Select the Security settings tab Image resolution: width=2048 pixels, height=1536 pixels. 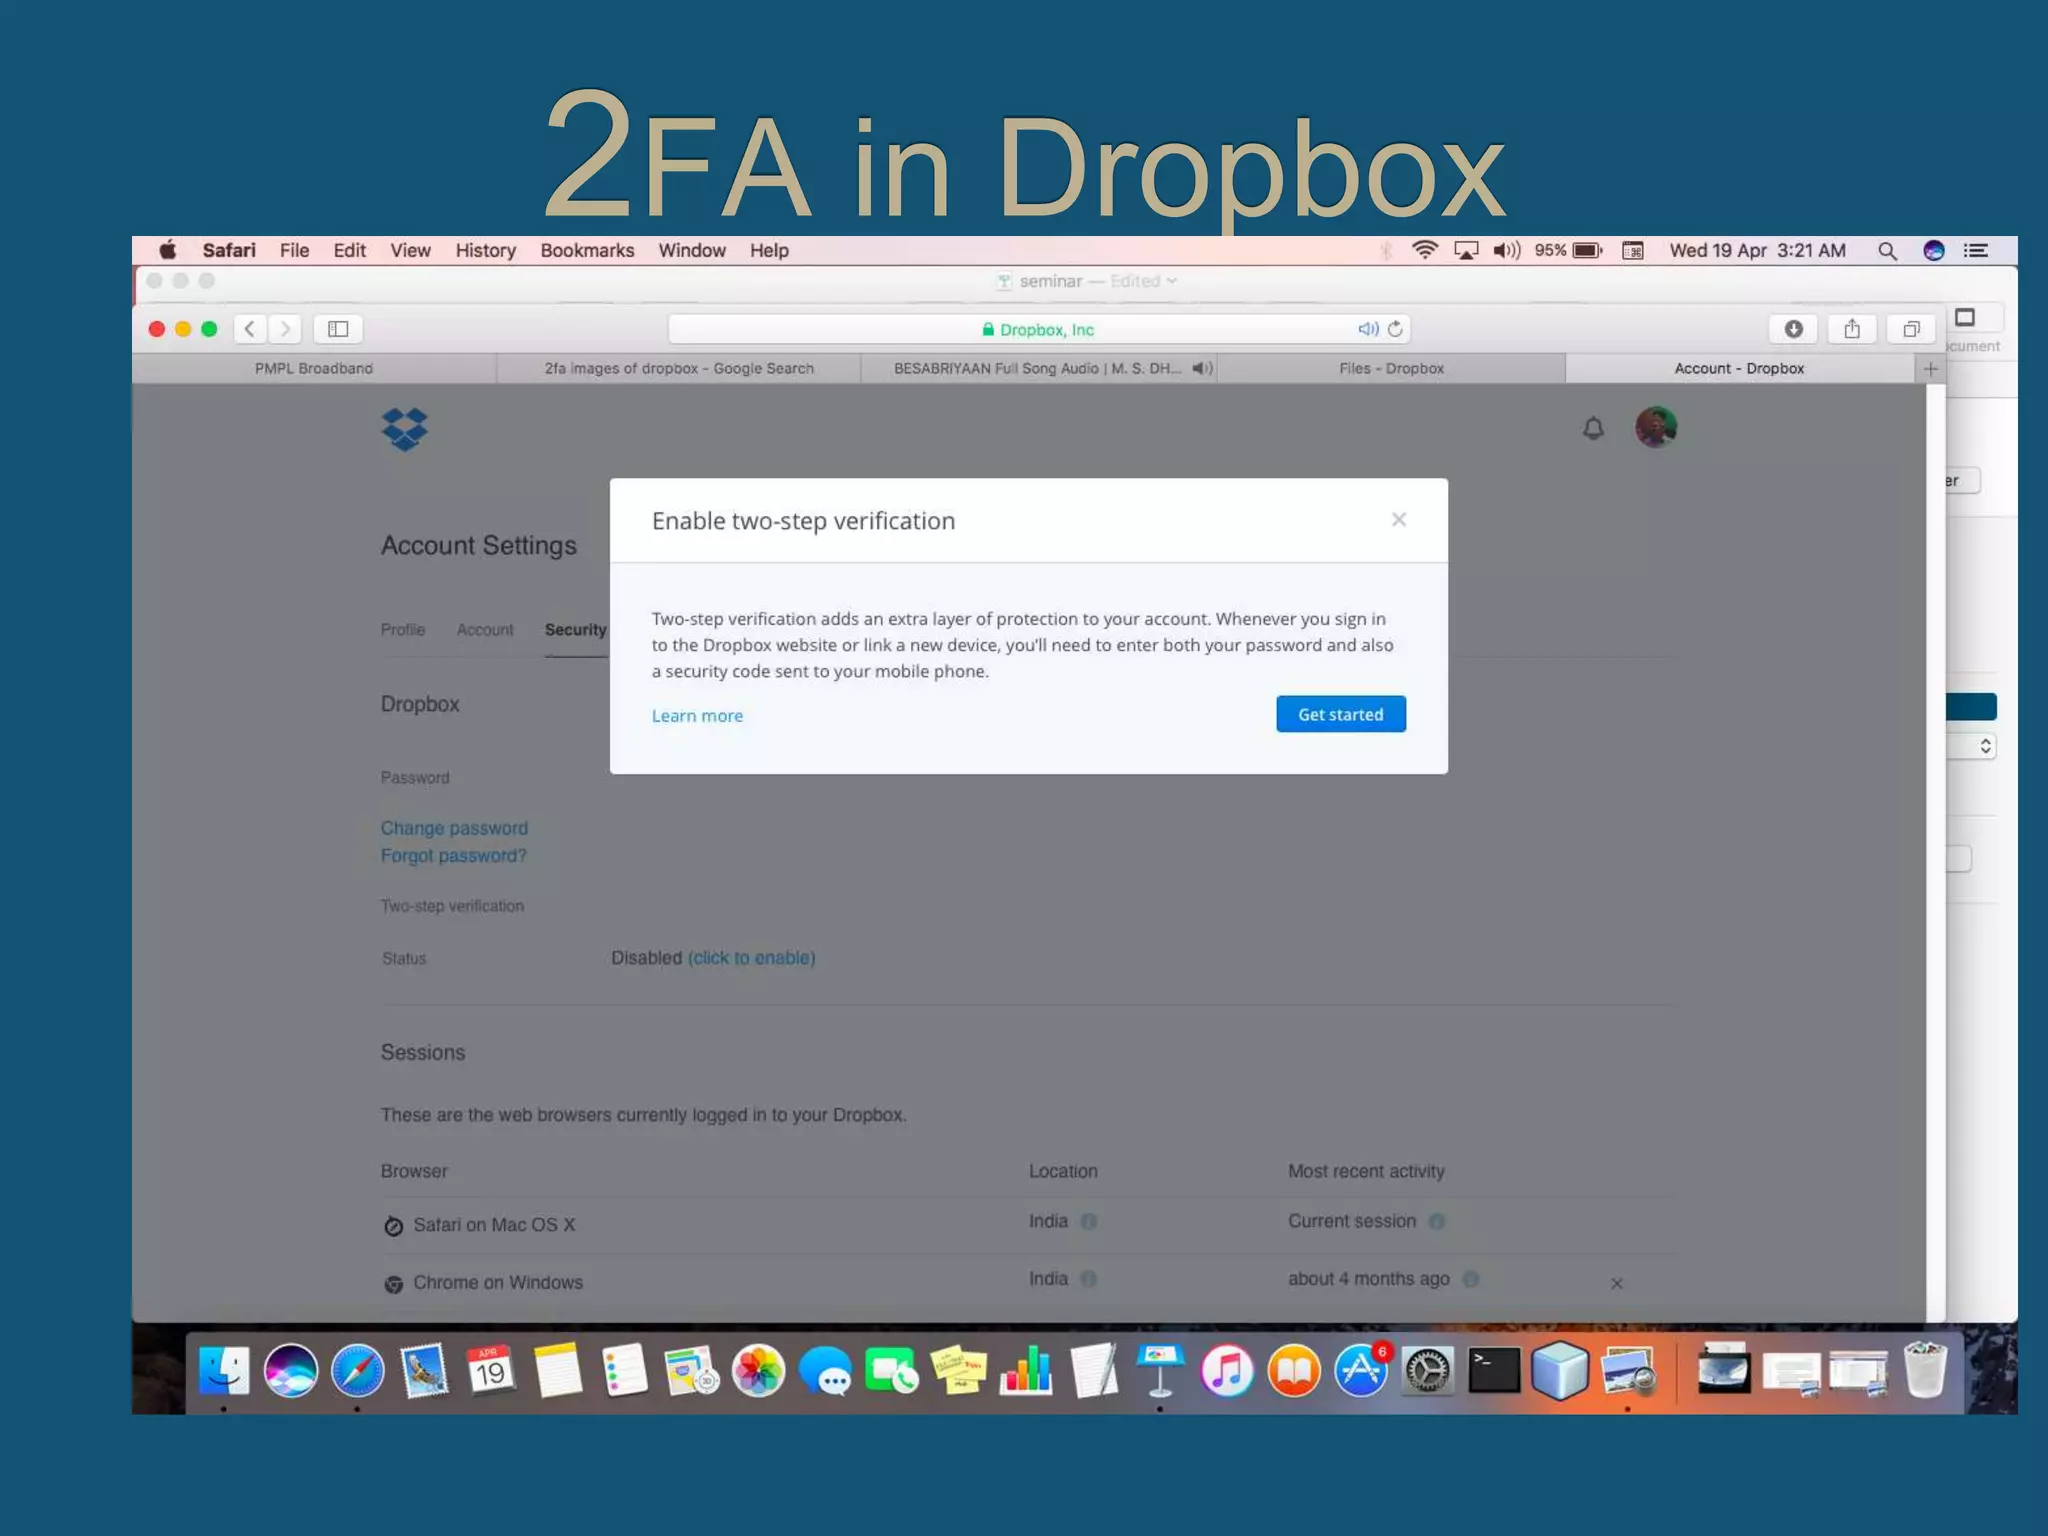(576, 630)
